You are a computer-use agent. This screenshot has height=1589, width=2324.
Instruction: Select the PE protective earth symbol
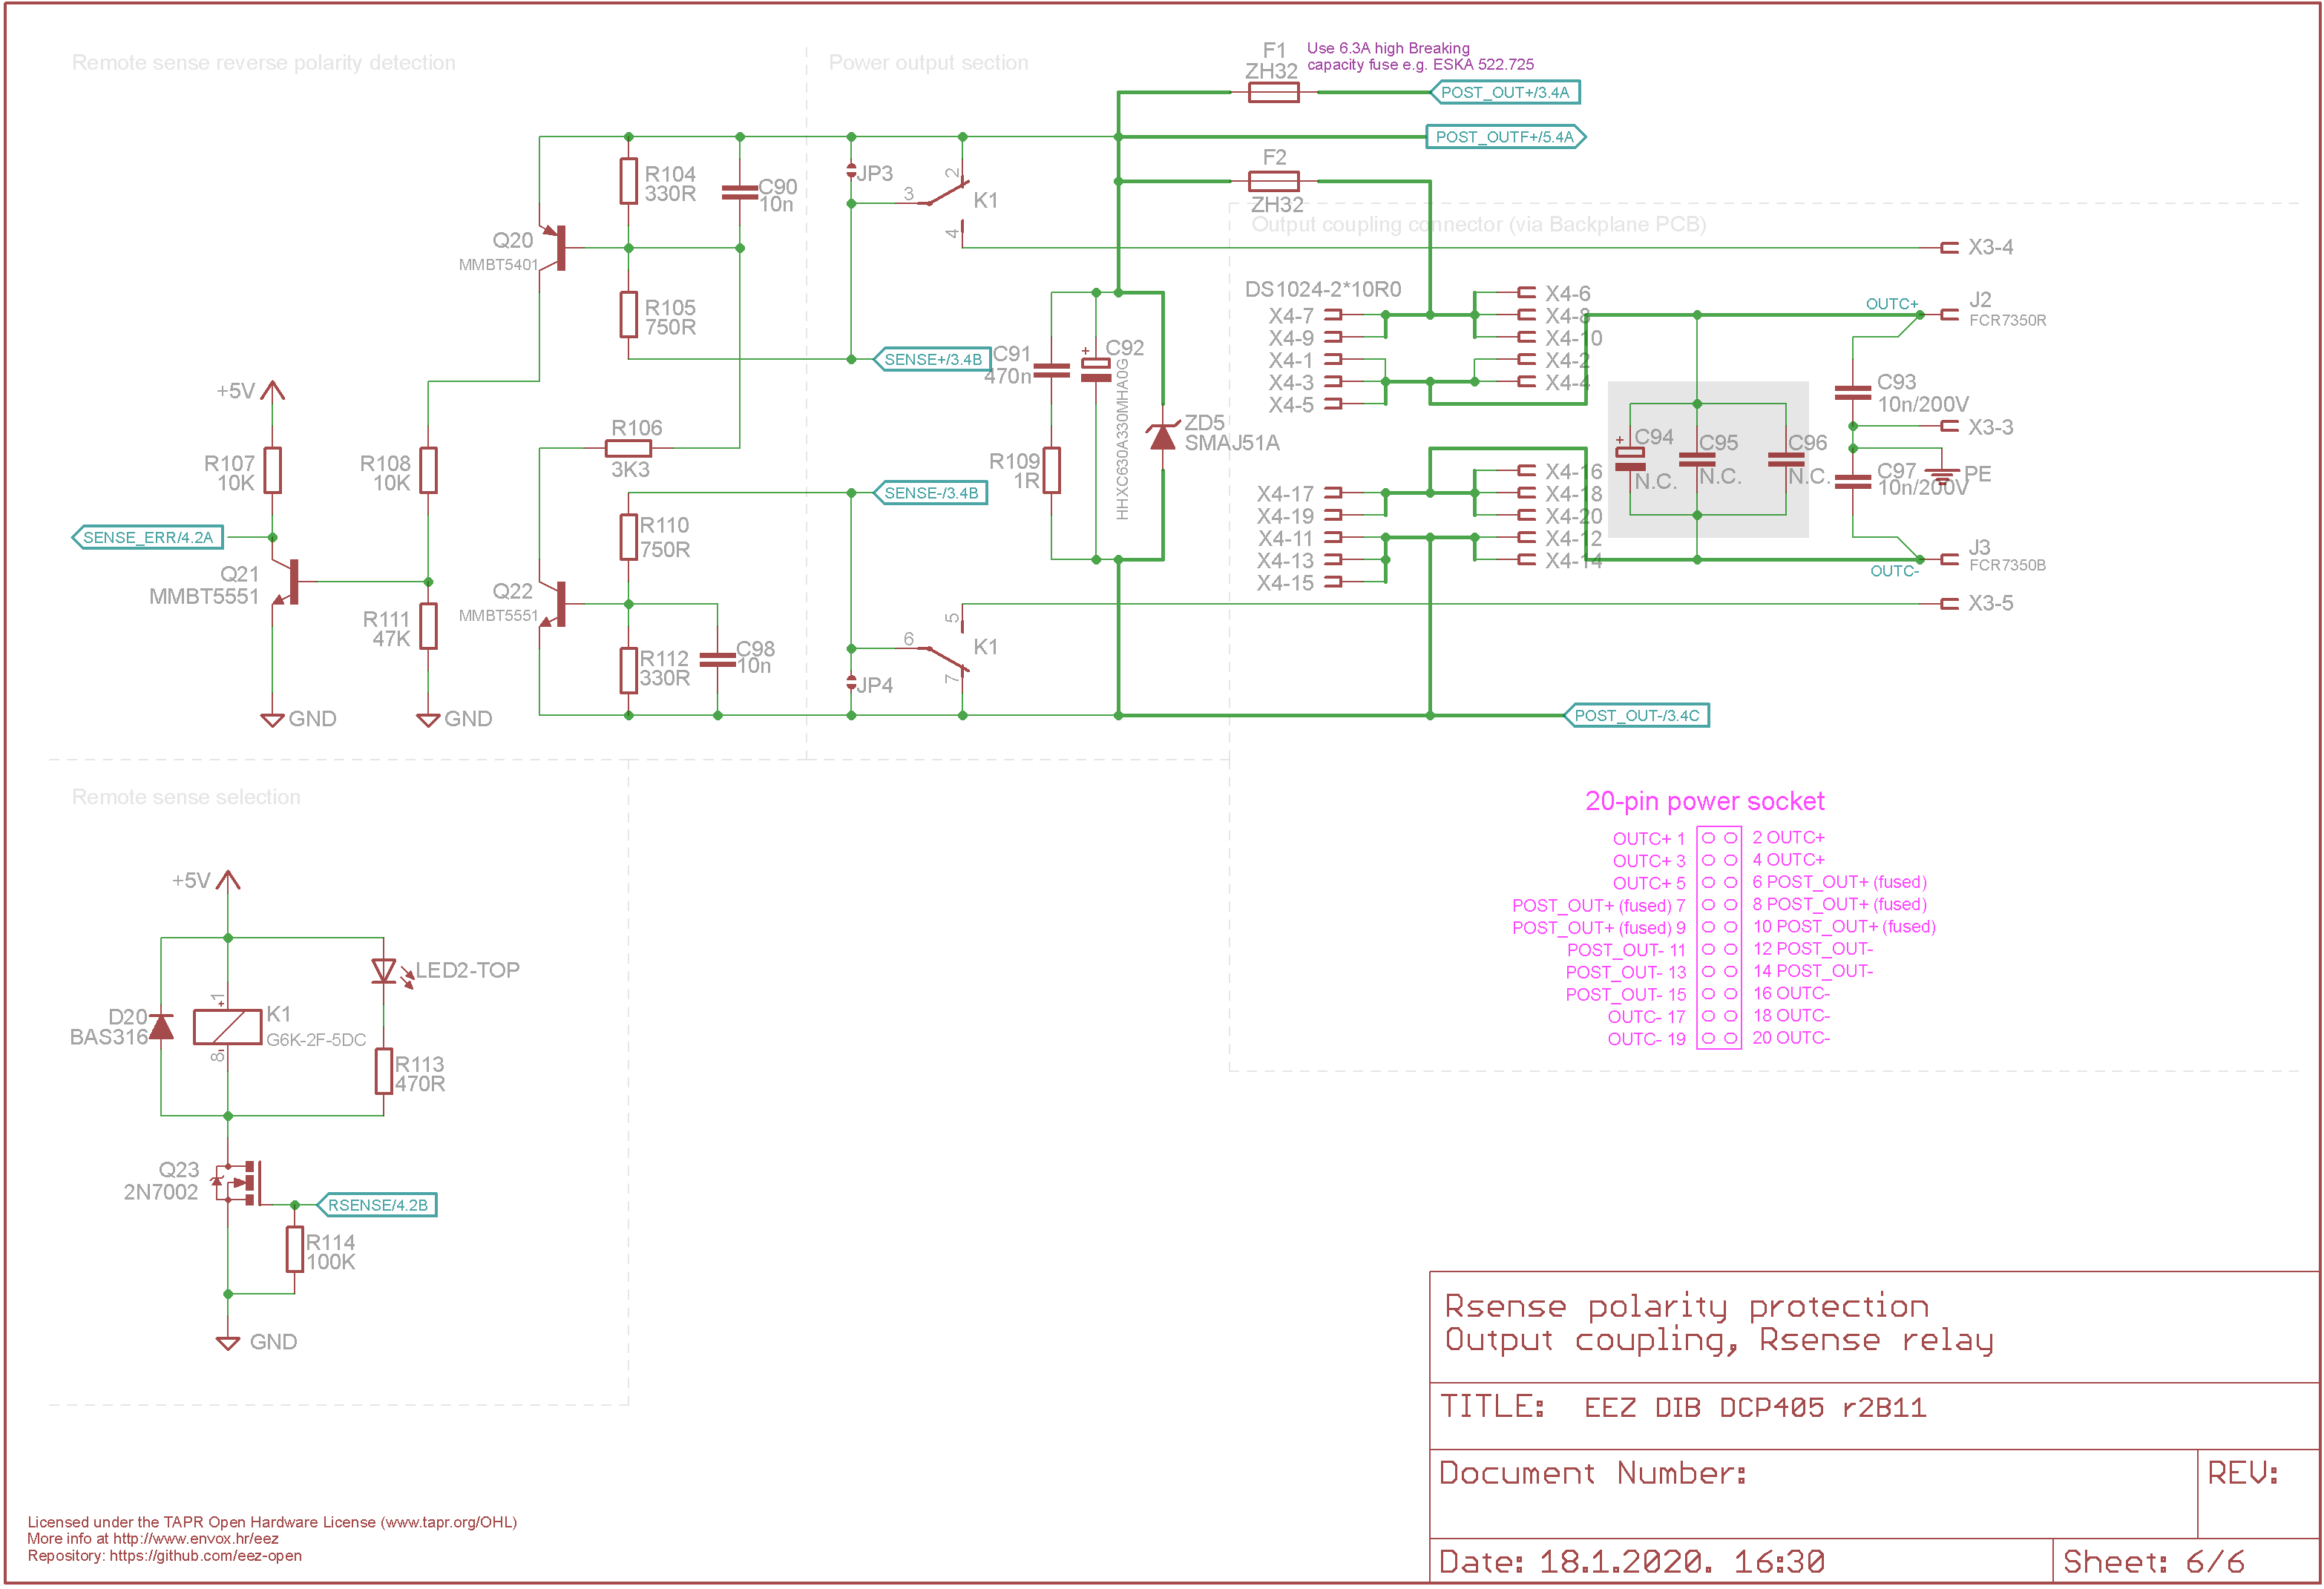[1942, 476]
